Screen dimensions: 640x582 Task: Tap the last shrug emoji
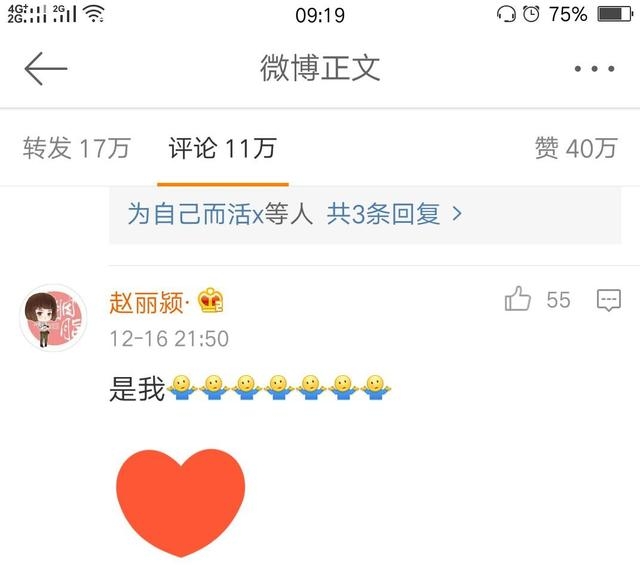(376, 387)
